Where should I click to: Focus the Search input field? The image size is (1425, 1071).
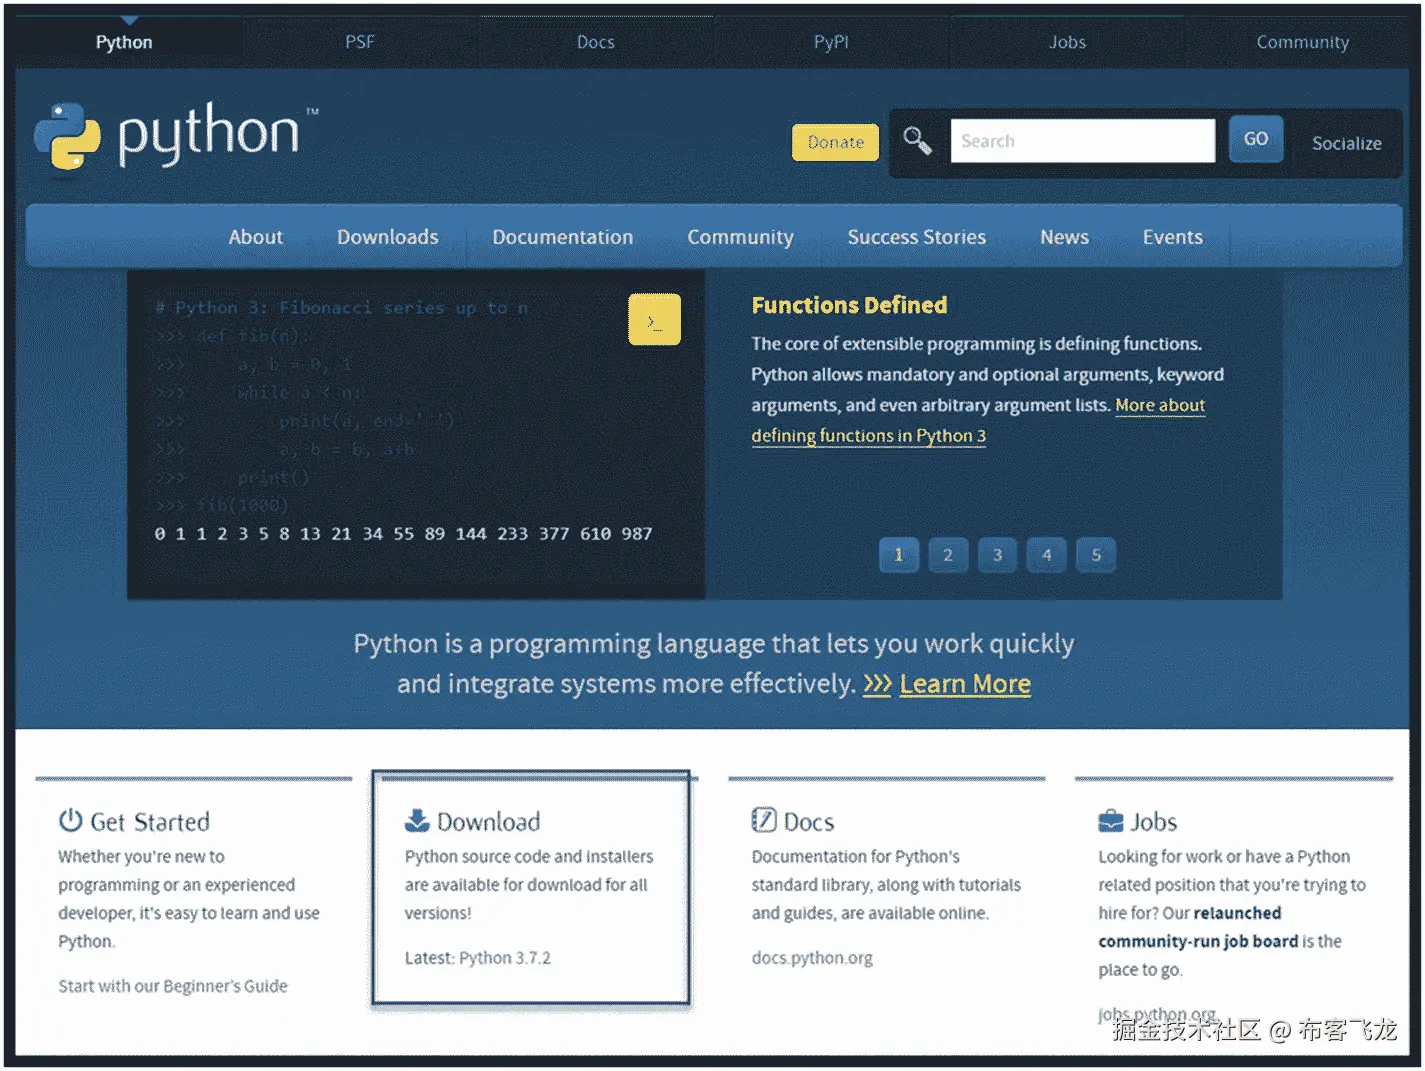click(1082, 141)
